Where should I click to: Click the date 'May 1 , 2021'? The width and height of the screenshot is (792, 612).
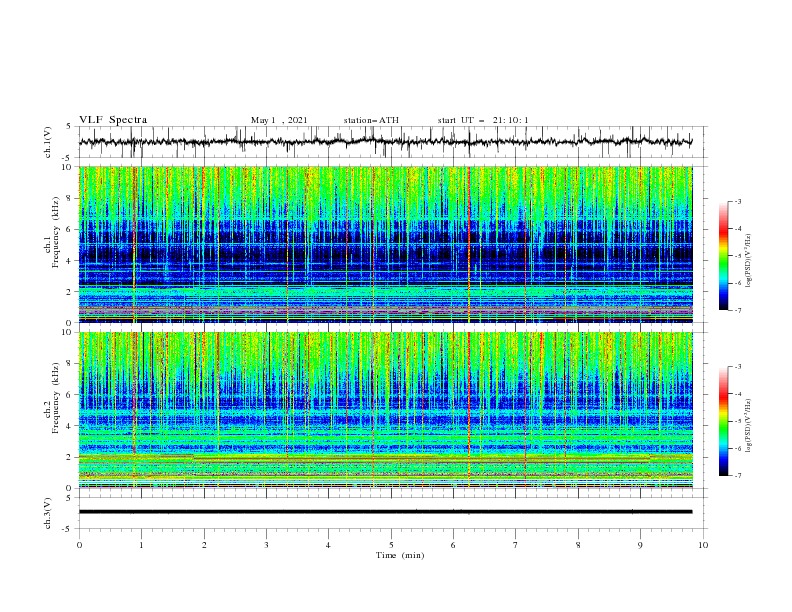[279, 120]
